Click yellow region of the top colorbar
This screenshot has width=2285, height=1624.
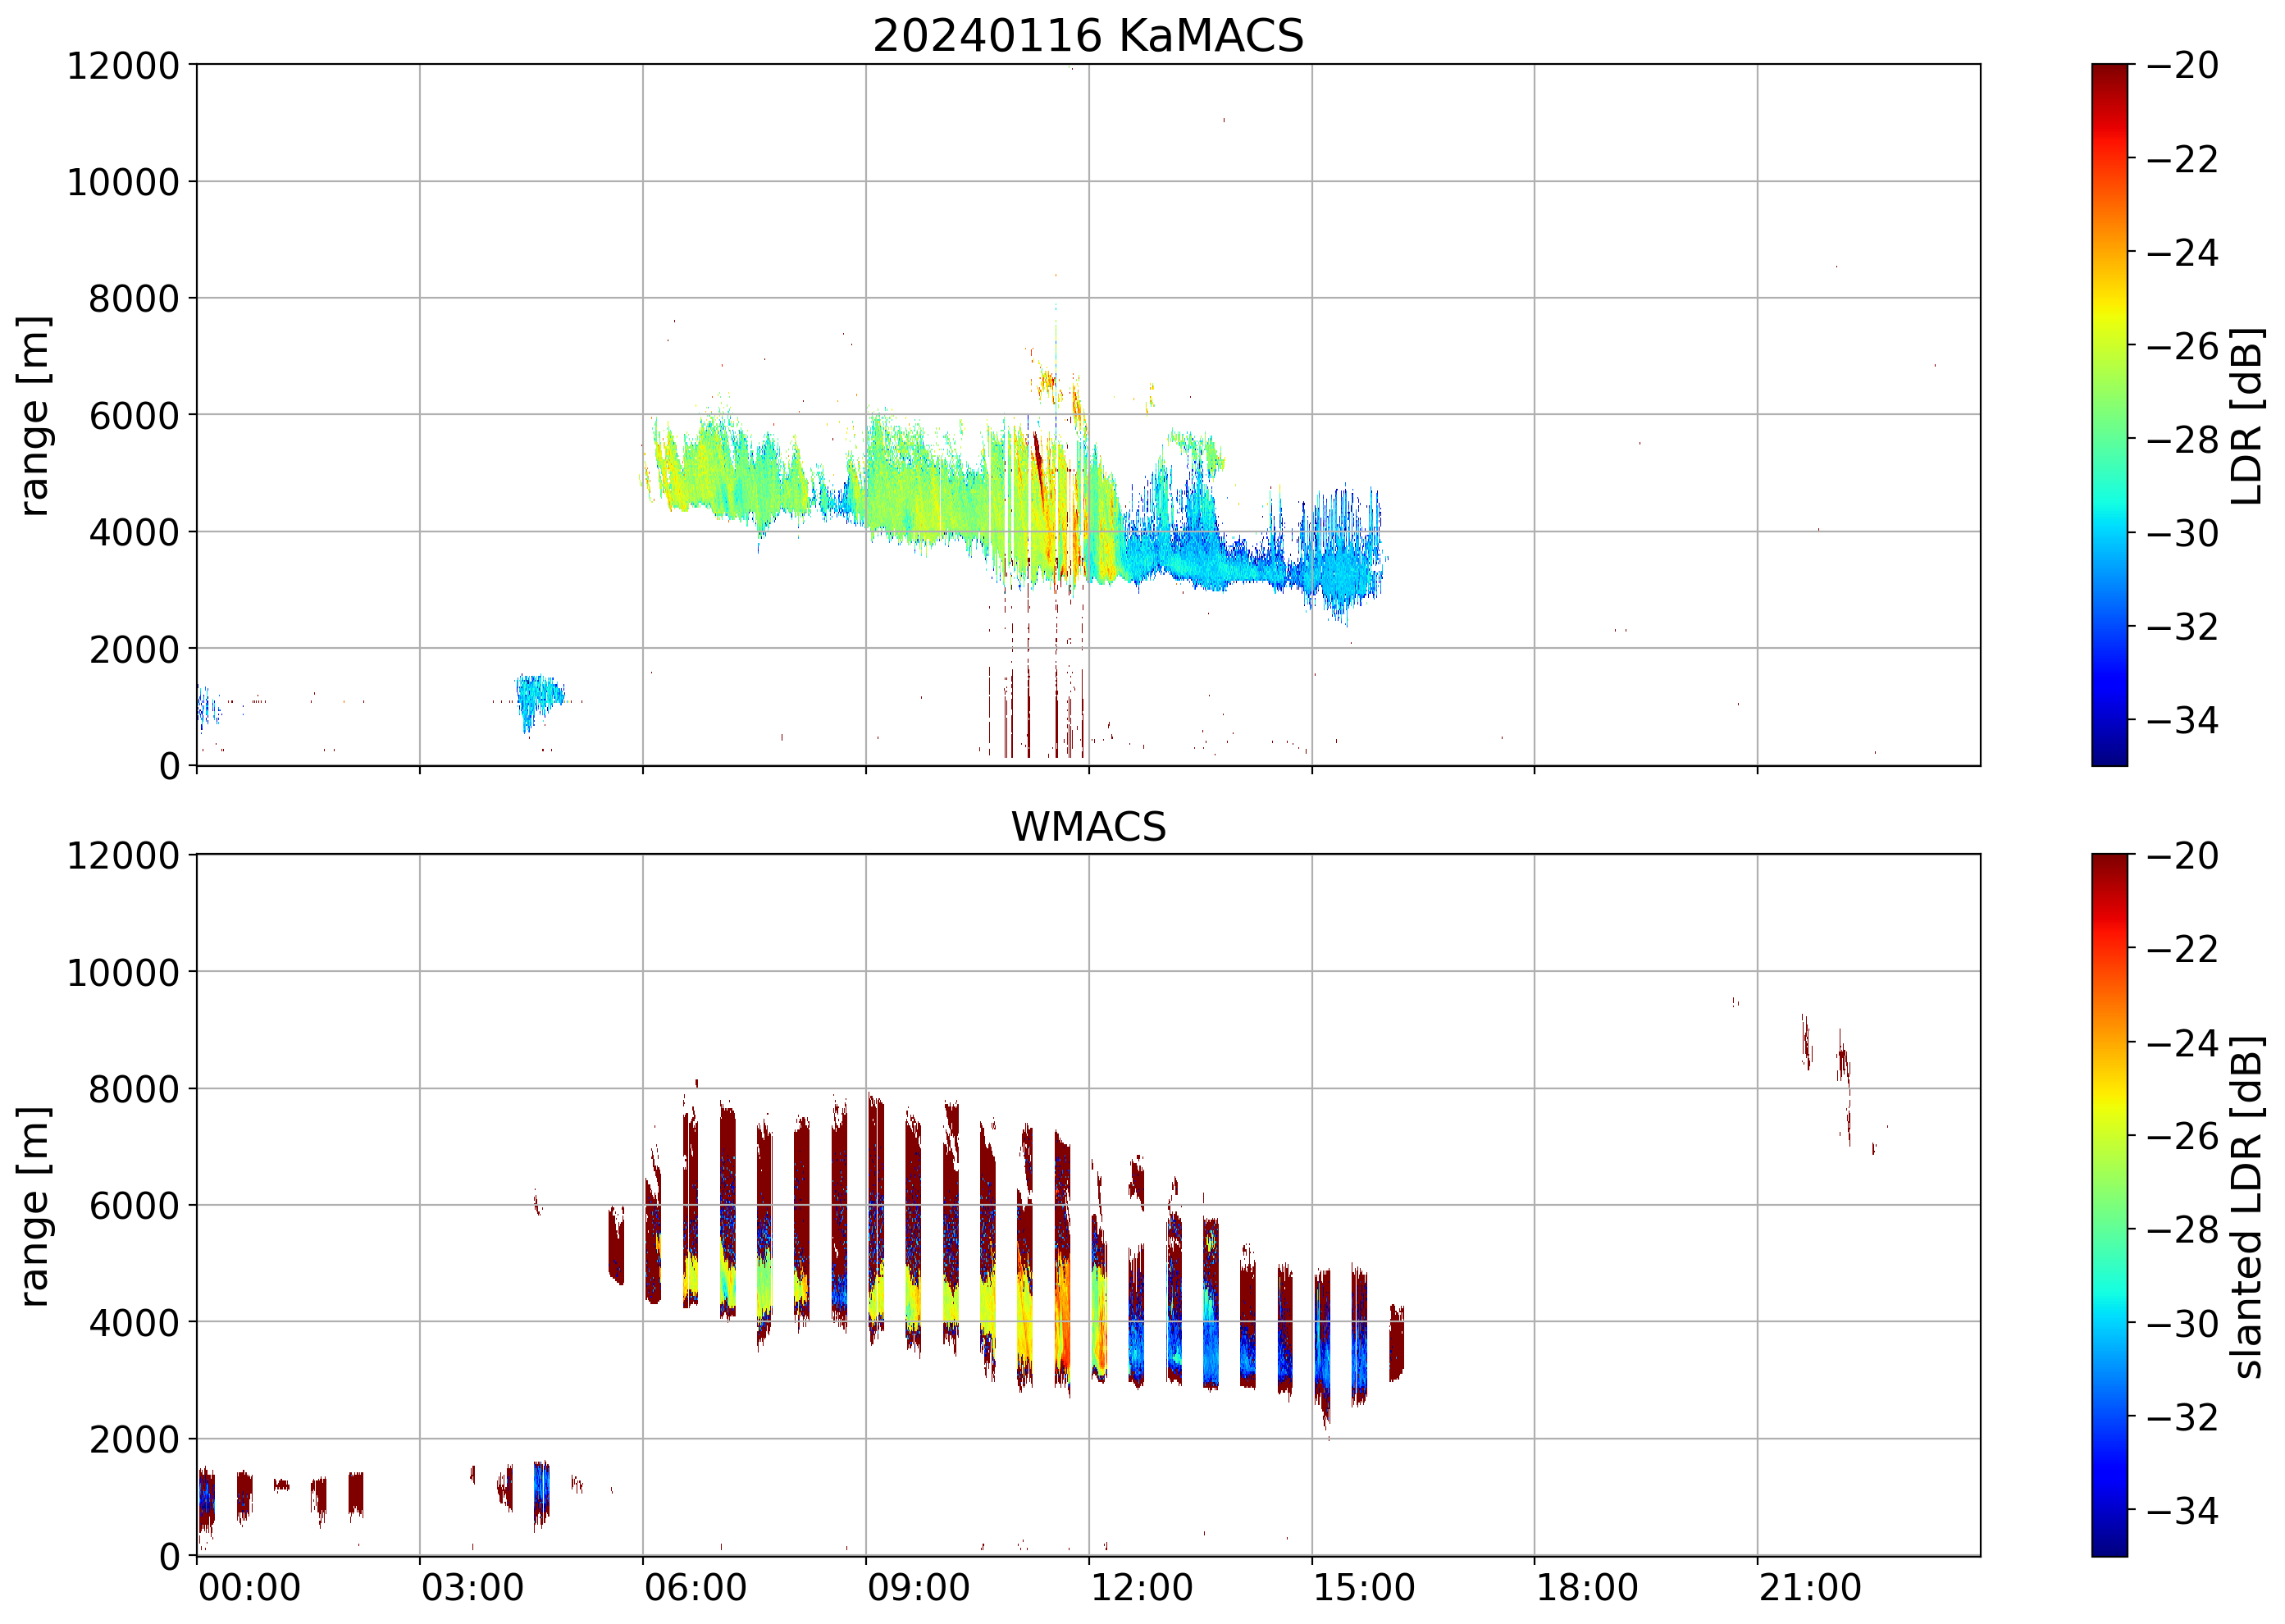(x=2109, y=310)
